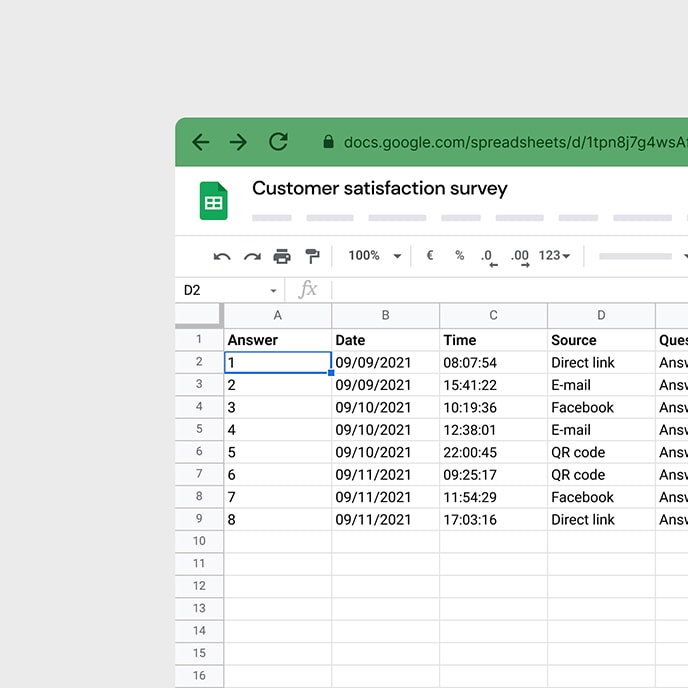Select all cells via corner box
This screenshot has height=688, width=688.
(199, 315)
